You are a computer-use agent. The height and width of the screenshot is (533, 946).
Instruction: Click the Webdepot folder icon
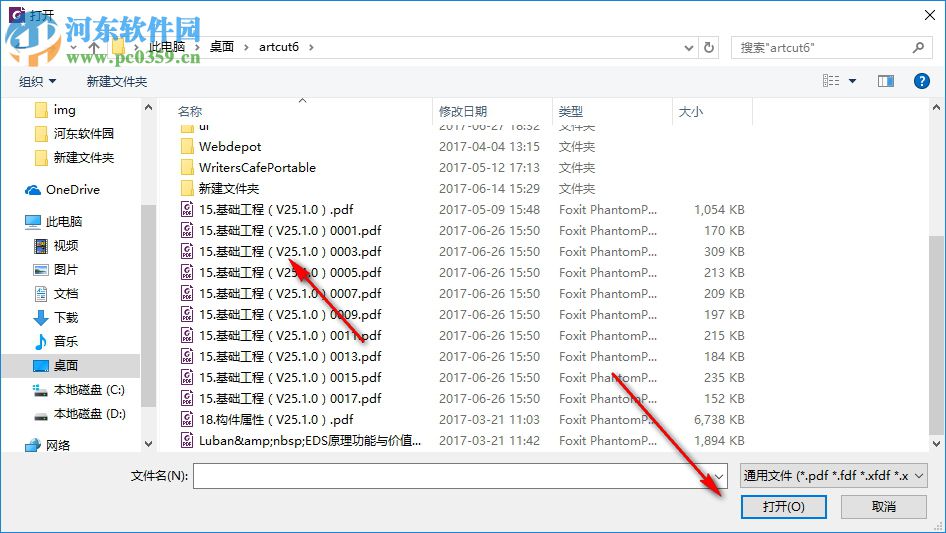click(188, 147)
